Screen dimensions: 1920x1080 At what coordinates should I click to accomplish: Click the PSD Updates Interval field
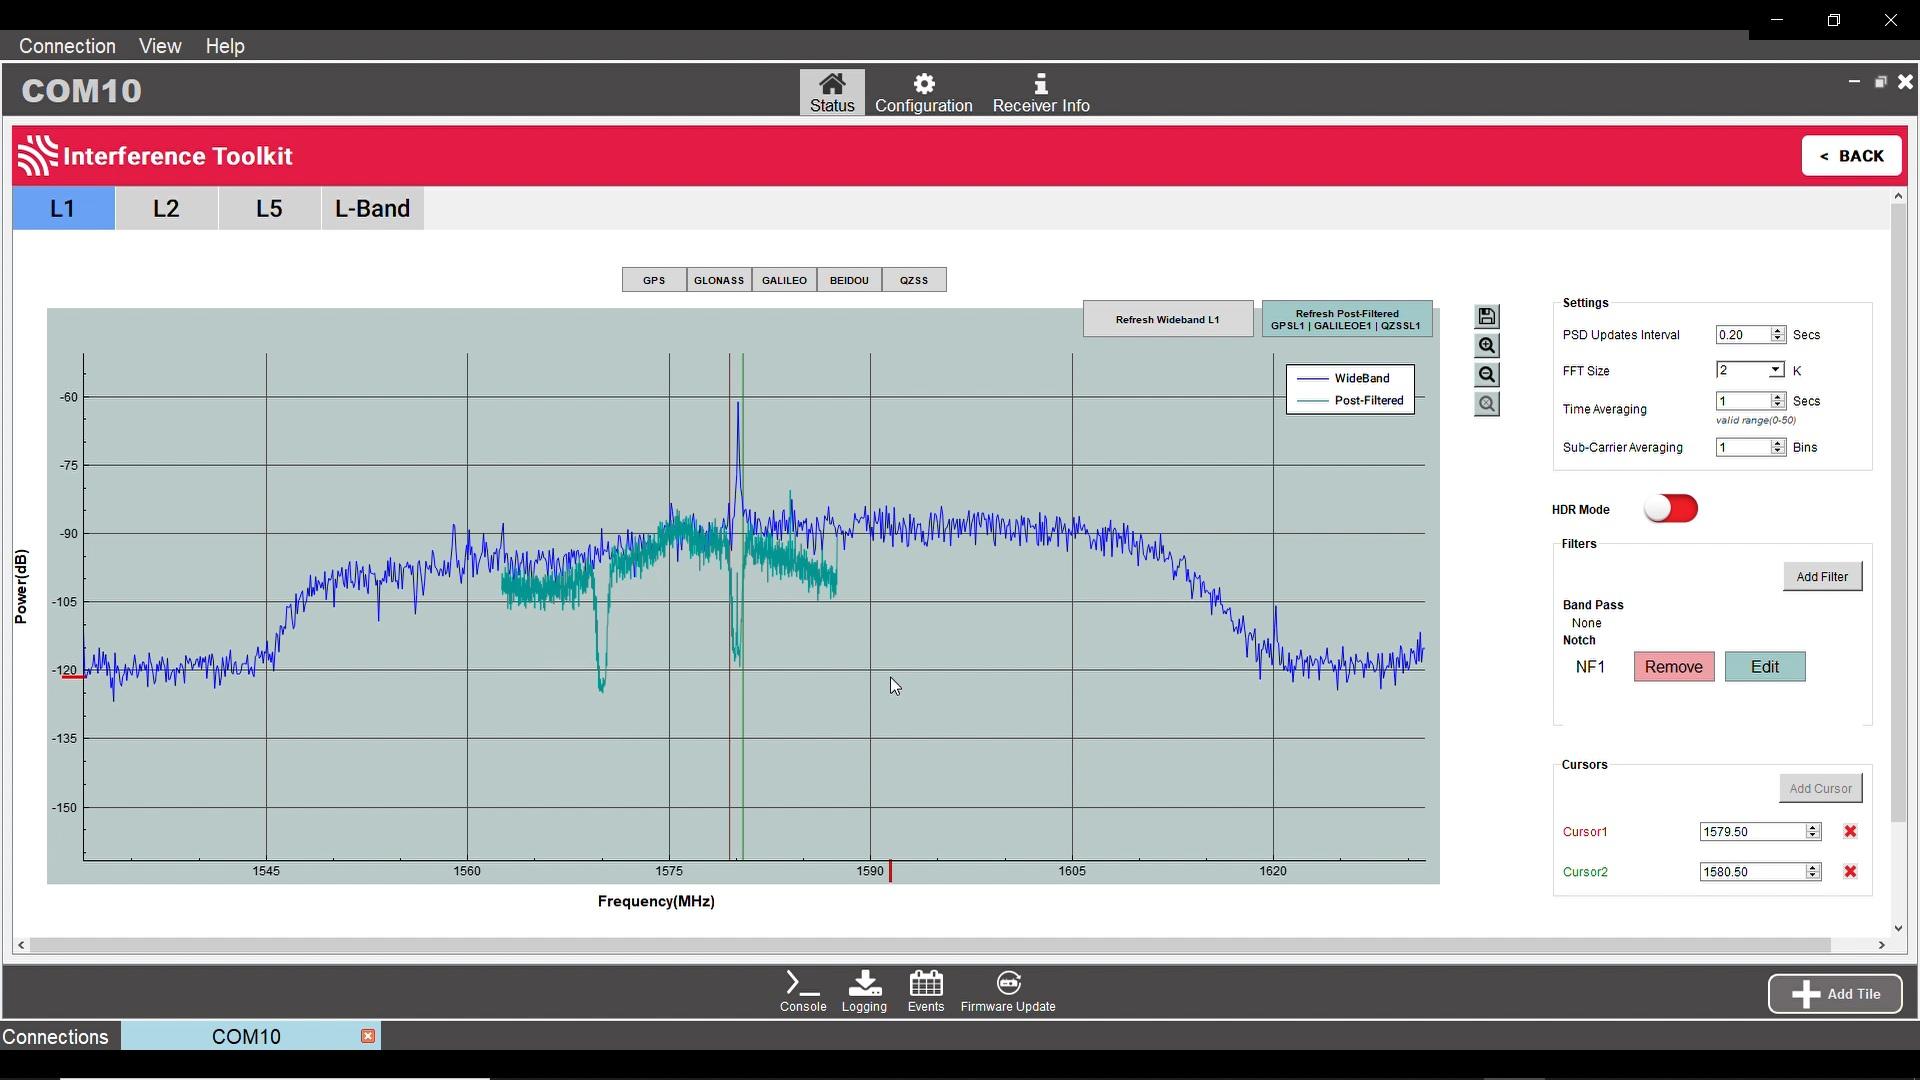coord(1742,335)
